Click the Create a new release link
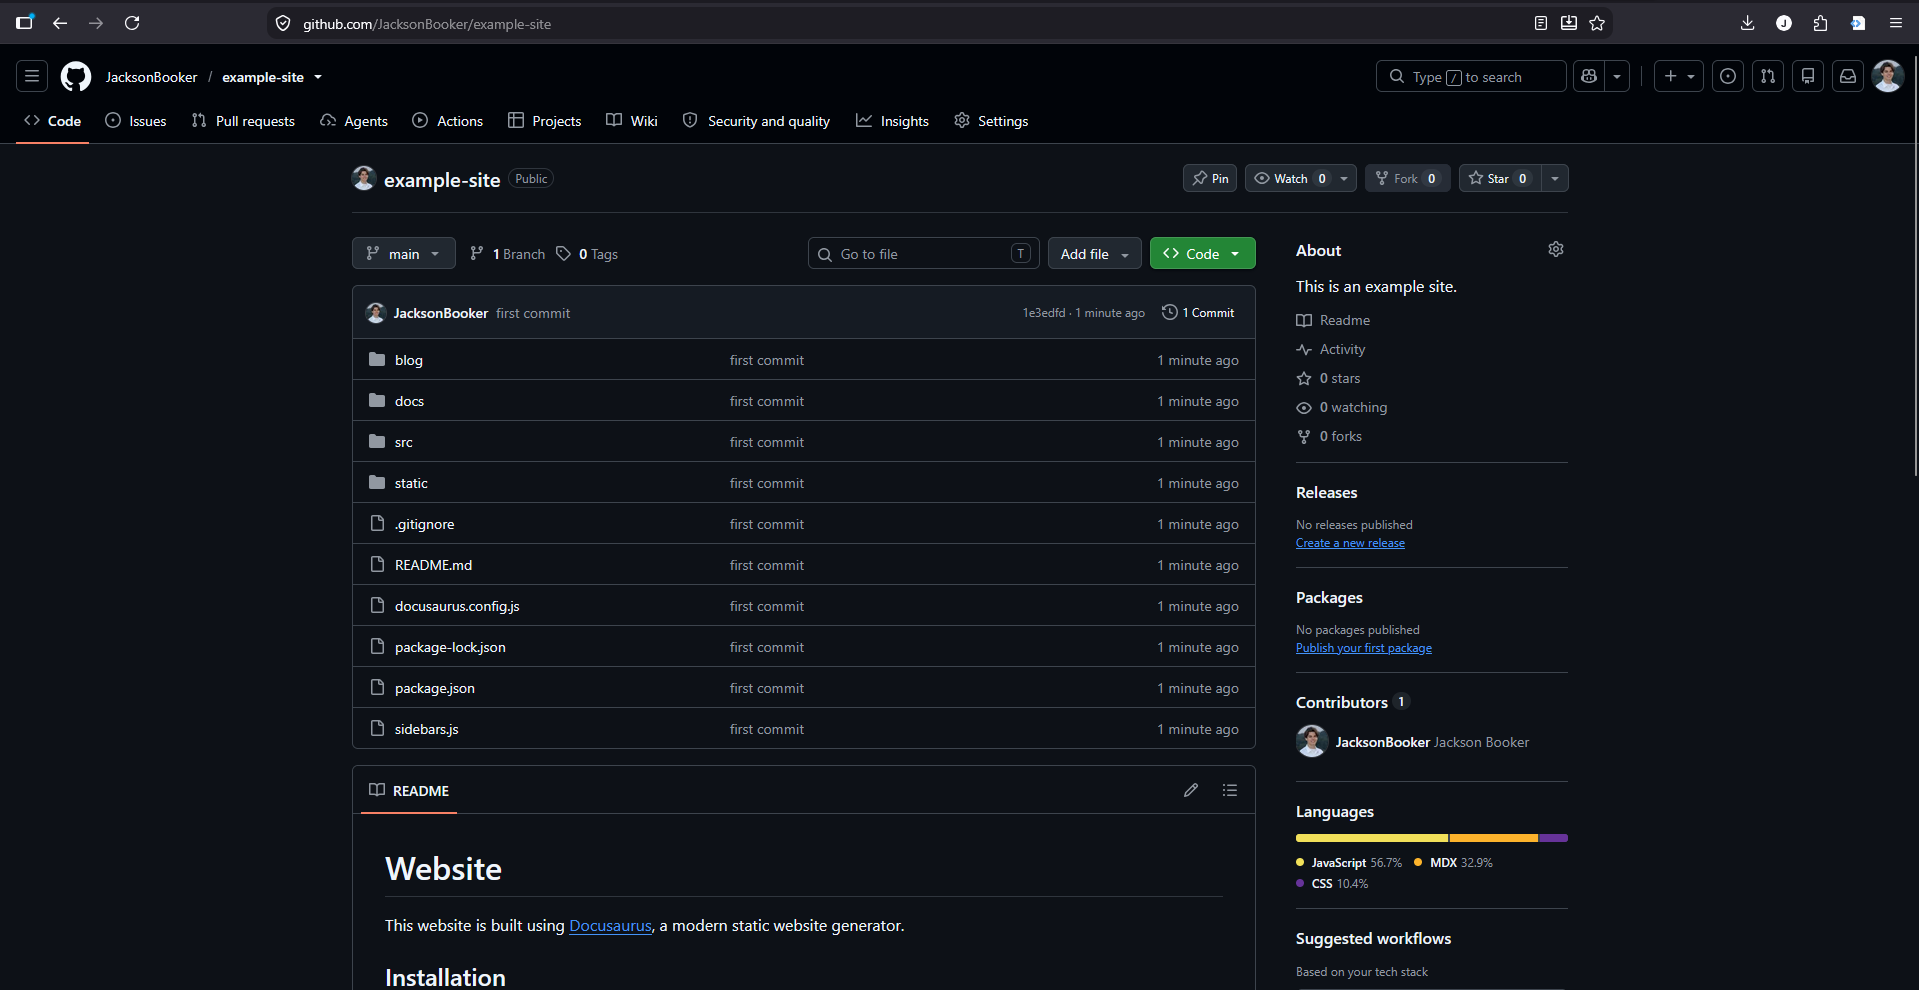 coord(1350,543)
